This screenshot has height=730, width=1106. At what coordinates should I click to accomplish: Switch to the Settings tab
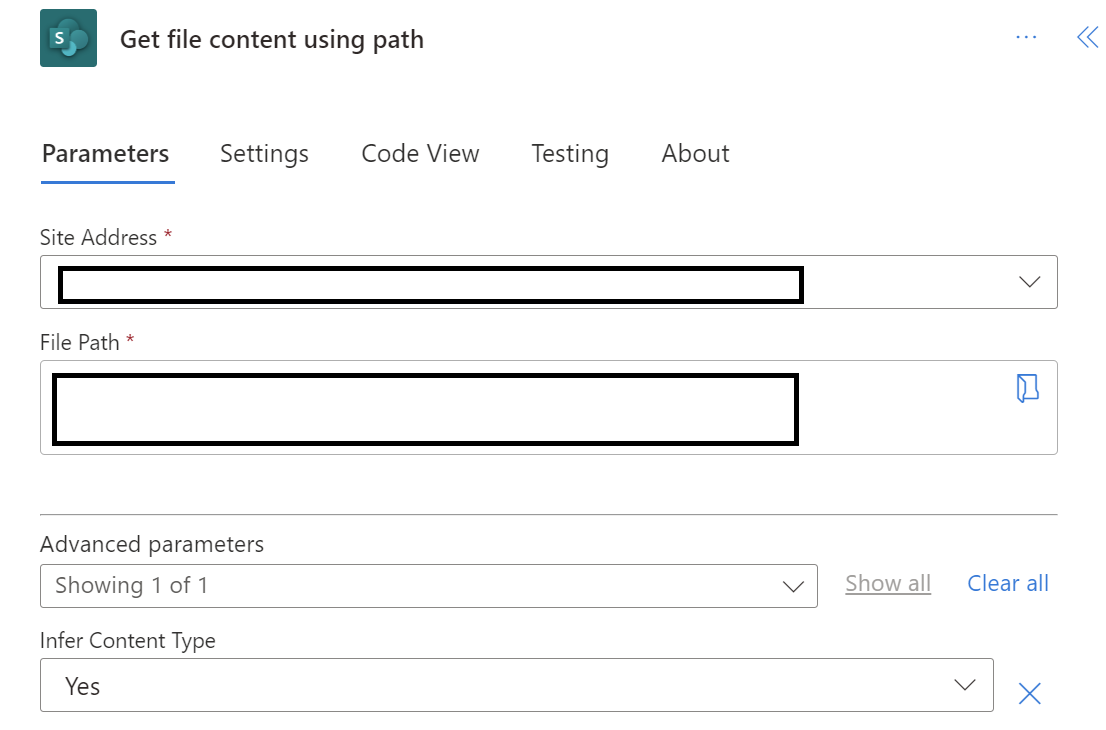click(x=263, y=154)
